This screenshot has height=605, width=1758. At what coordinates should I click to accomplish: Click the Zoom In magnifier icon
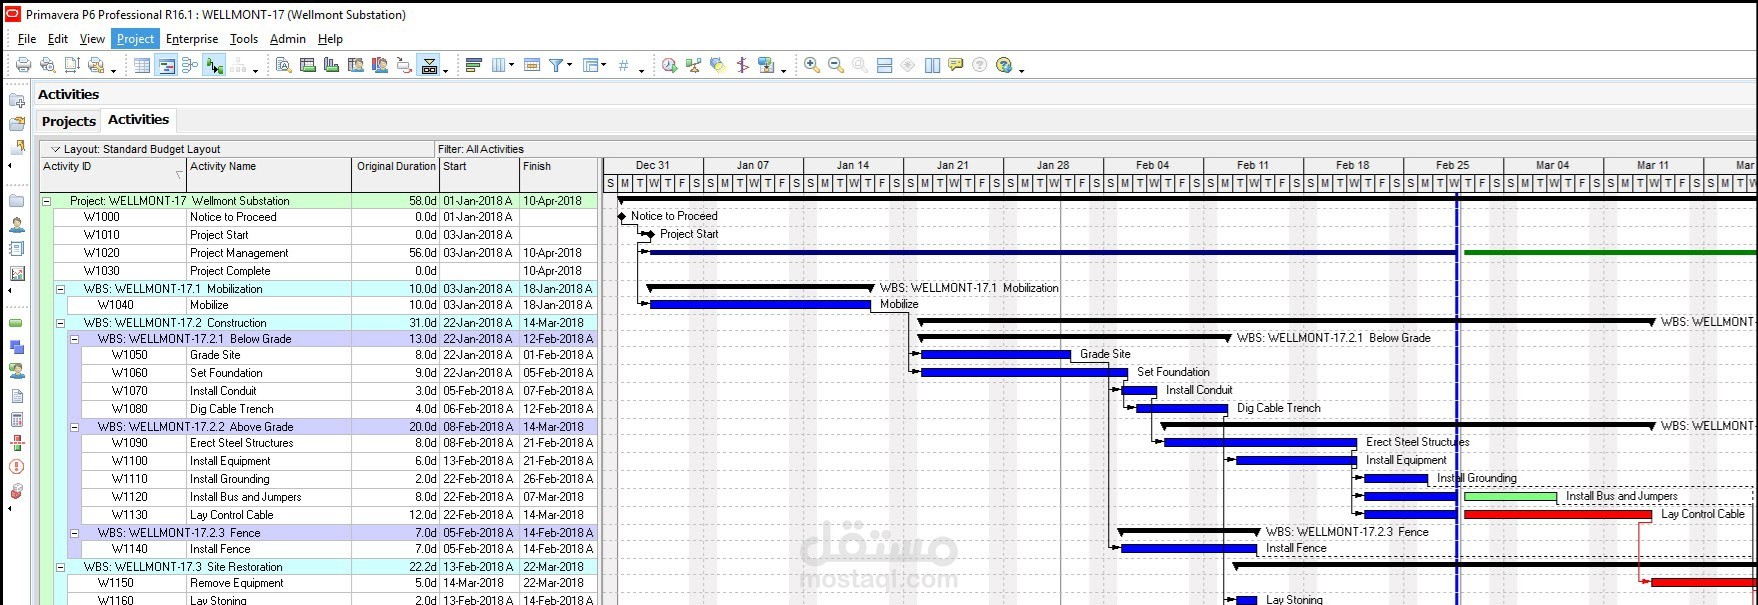pyautogui.click(x=812, y=65)
